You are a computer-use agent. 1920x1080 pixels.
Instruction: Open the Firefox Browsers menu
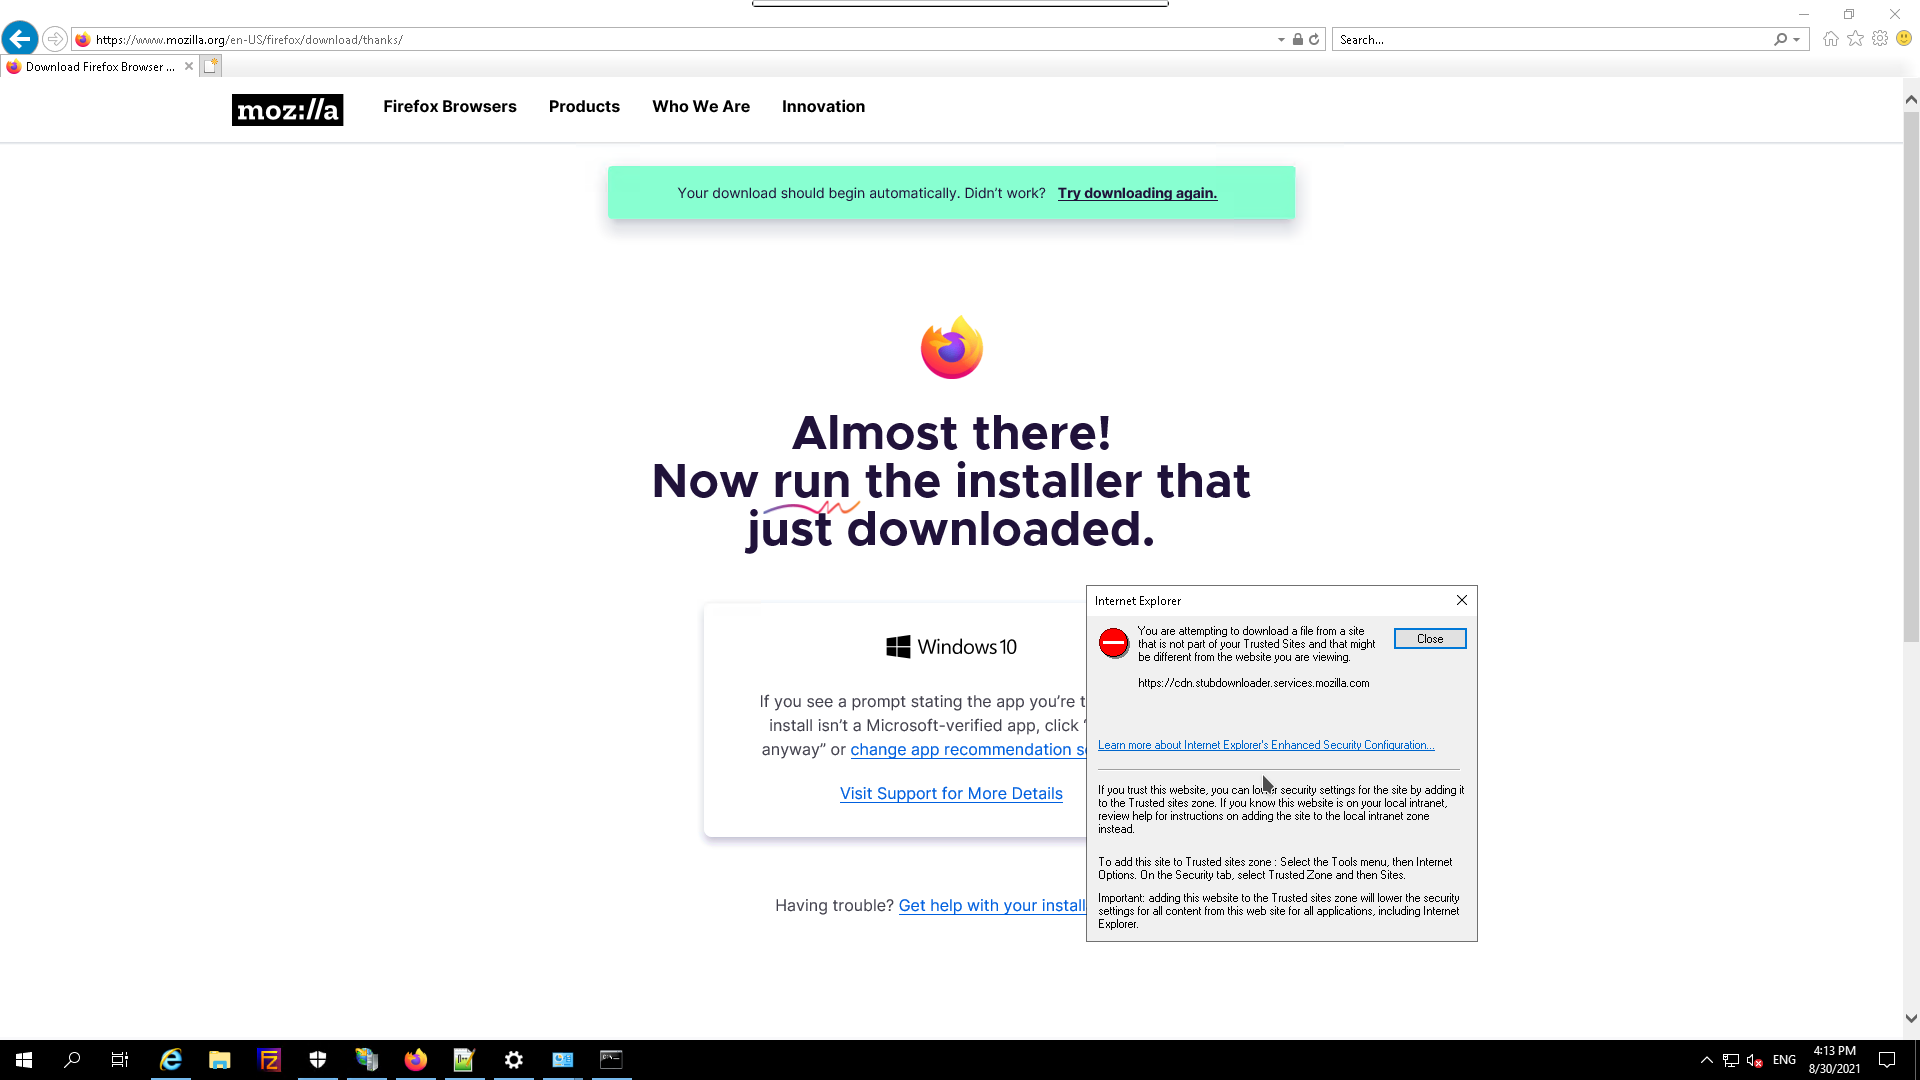(x=449, y=107)
